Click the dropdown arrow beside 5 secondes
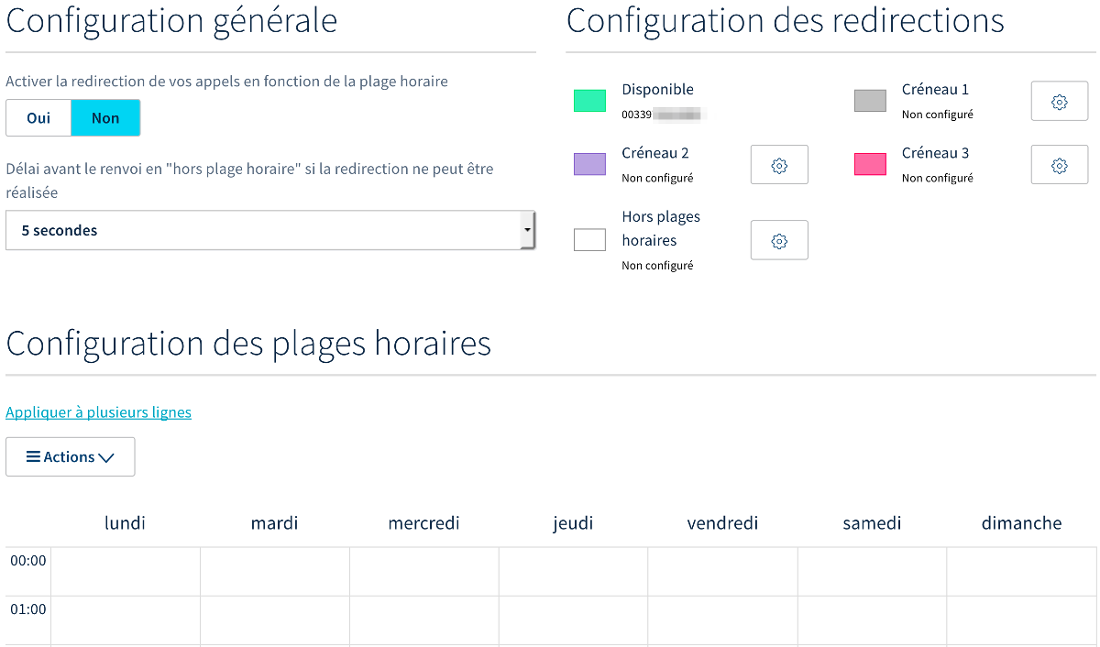The height and width of the screenshot is (647, 1100). [x=527, y=230]
